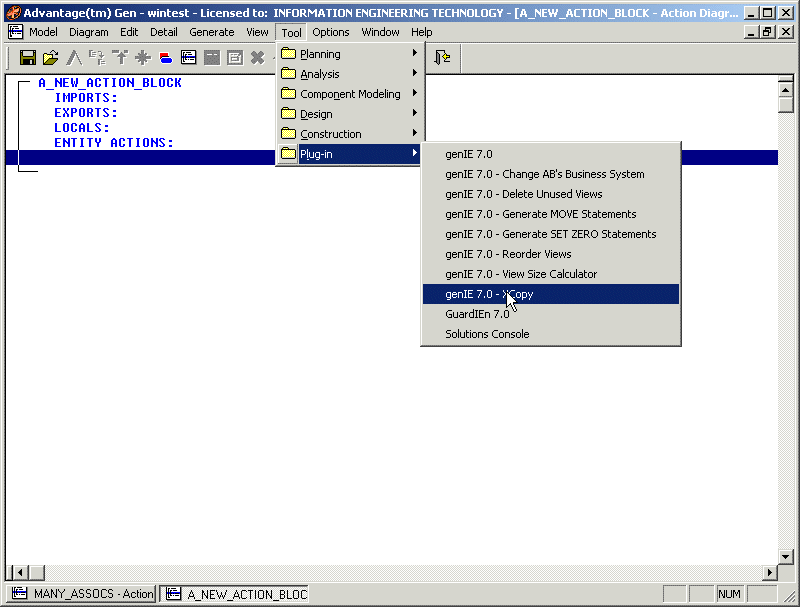The height and width of the screenshot is (607, 800).
Task: Expand the Component Modeling submenu
Action: click(x=350, y=94)
